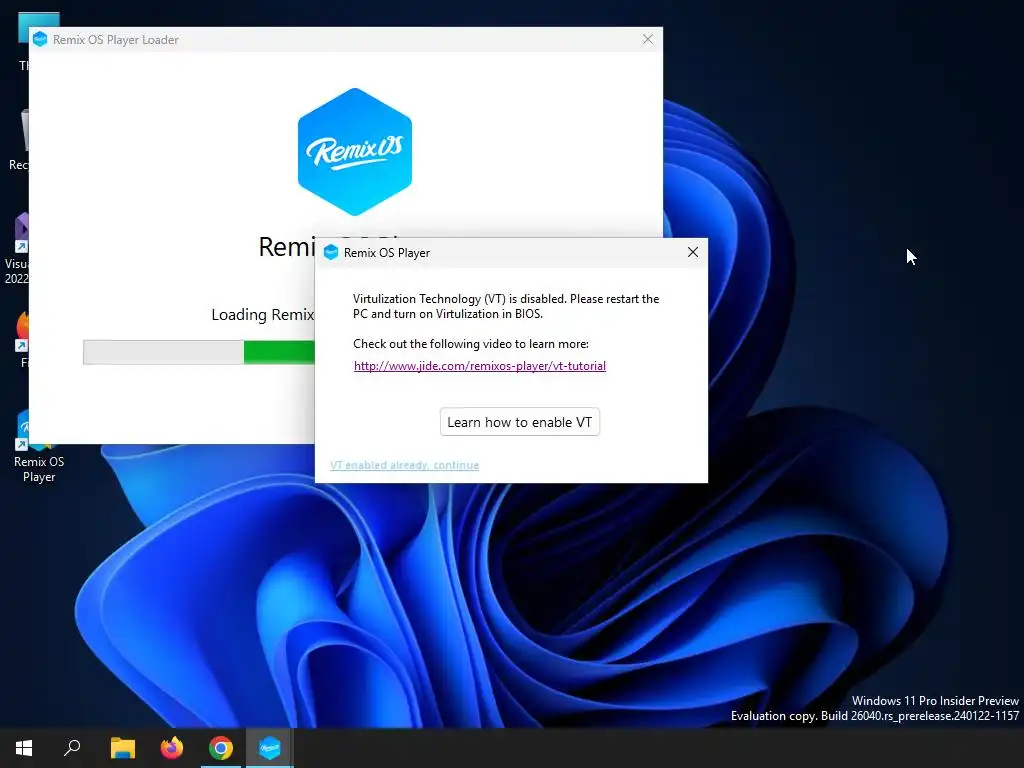Click the "Check out the following video" text

[x=470, y=344]
